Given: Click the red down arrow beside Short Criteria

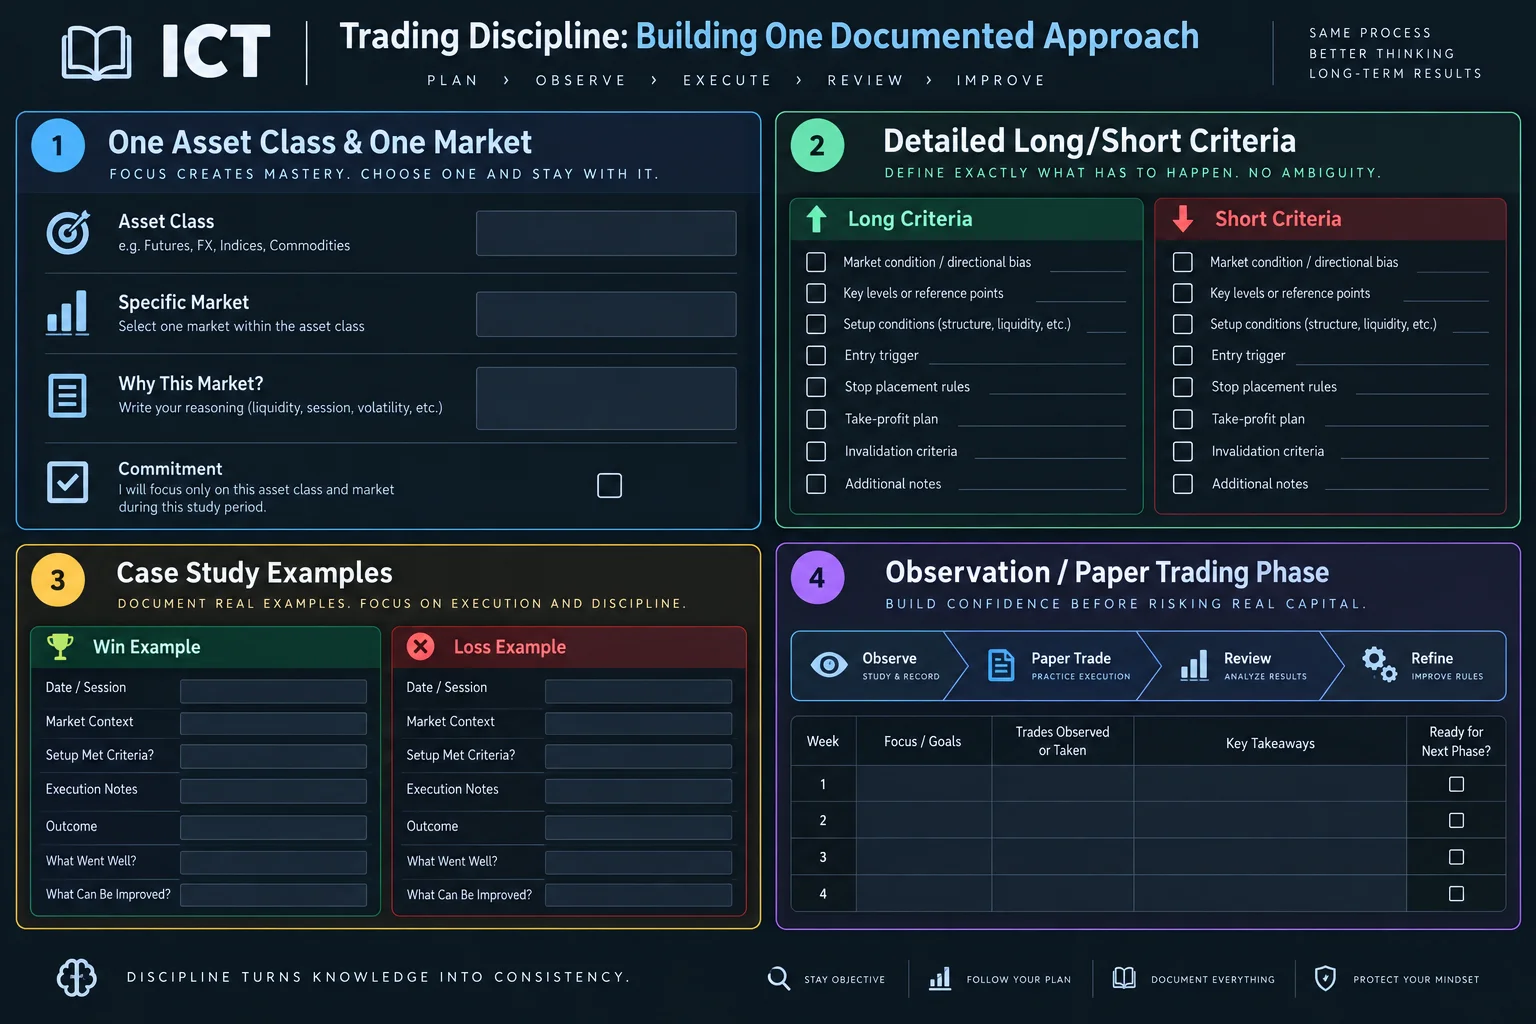Looking at the screenshot, I should (x=1183, y=219).
